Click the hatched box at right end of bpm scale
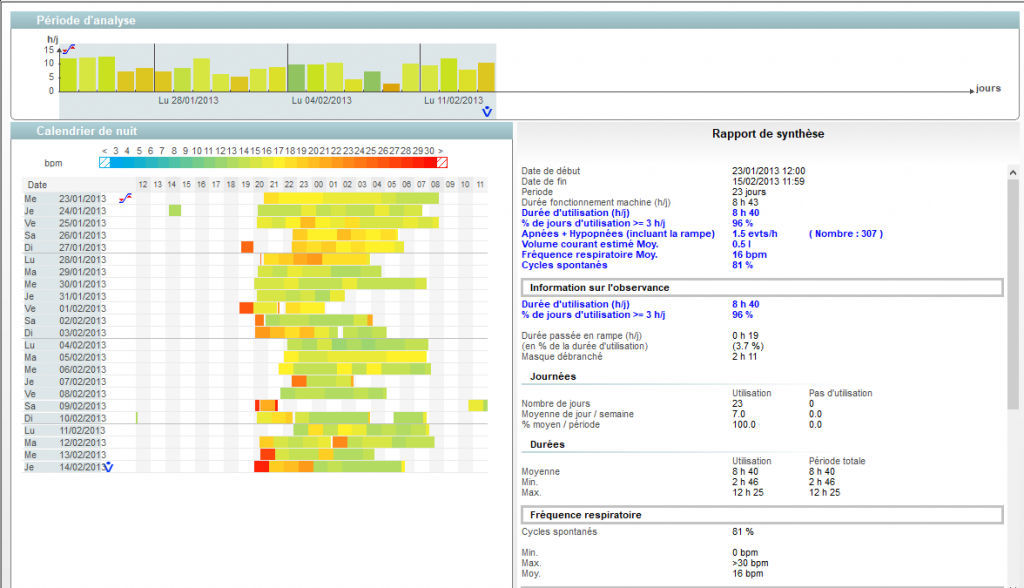The height and width of the screenshot is (588, 1024). [x=442, y=162]
